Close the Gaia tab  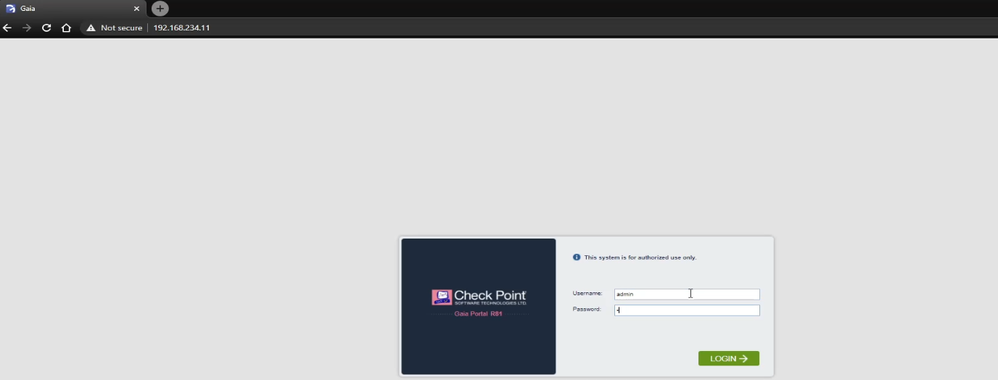[x=136, y=9]
